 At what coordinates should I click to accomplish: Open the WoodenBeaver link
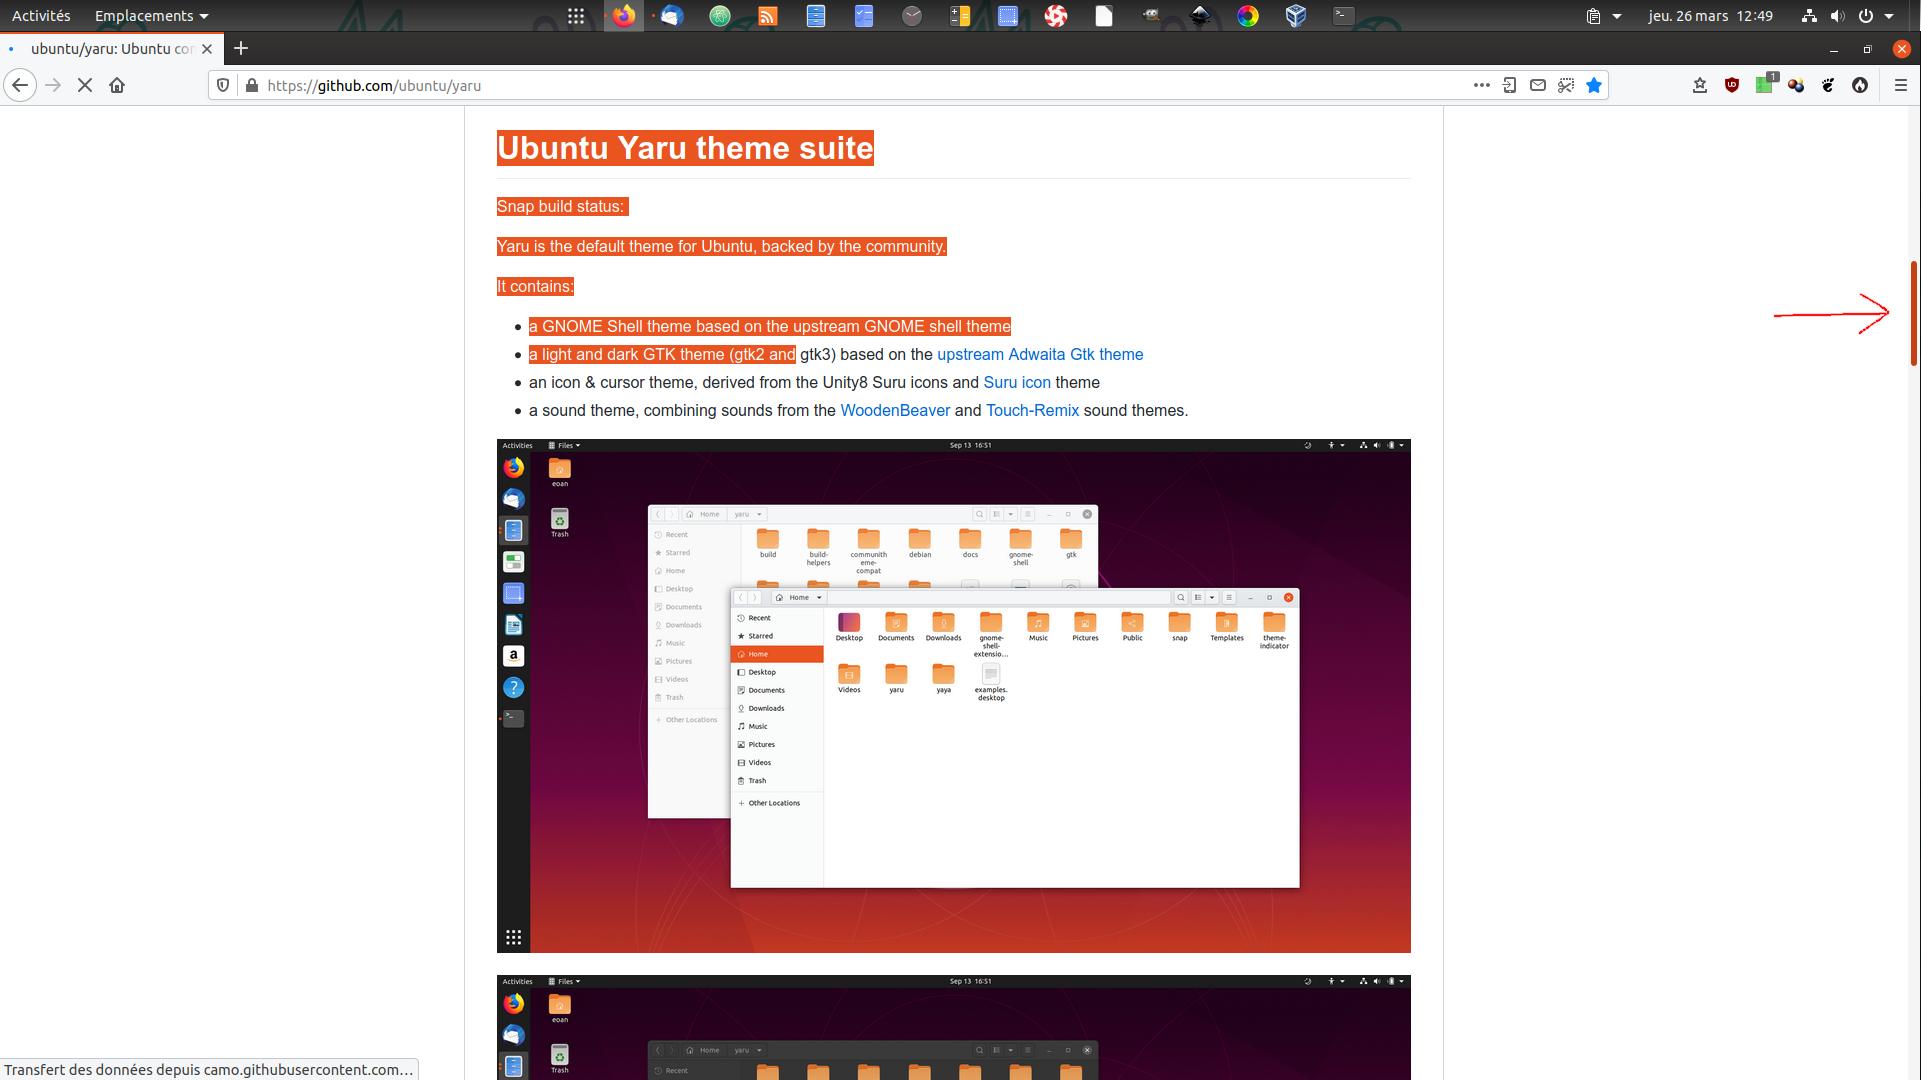click(x=894, y=410)
